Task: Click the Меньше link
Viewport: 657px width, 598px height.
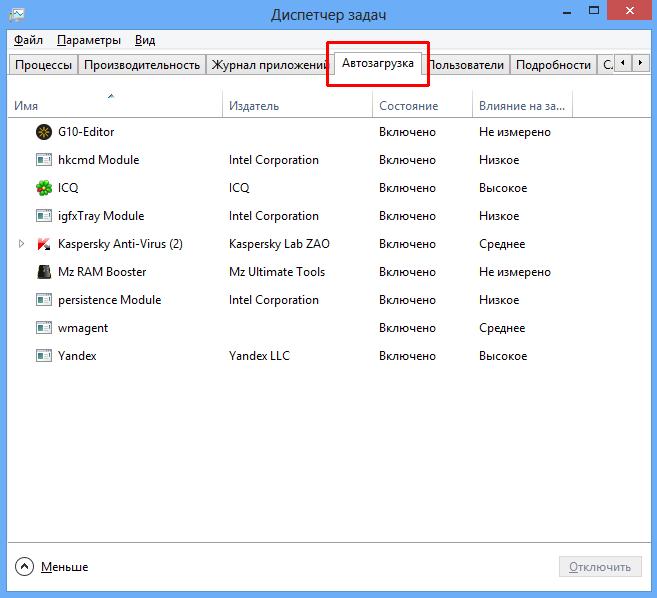Action: click(x=65, y=567)
